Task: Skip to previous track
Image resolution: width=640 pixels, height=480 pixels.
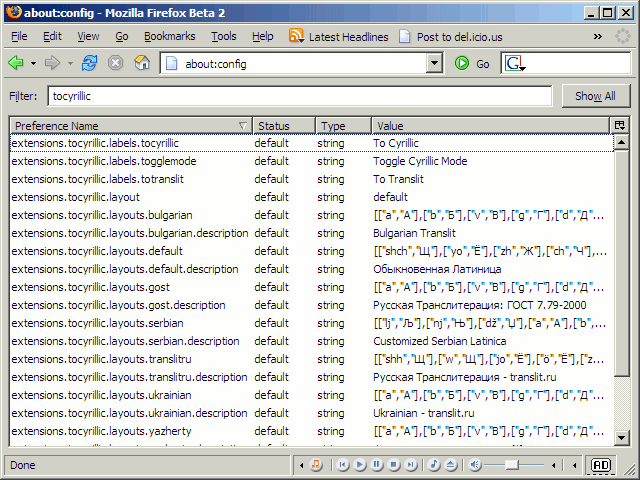Action: click(343, 464)
